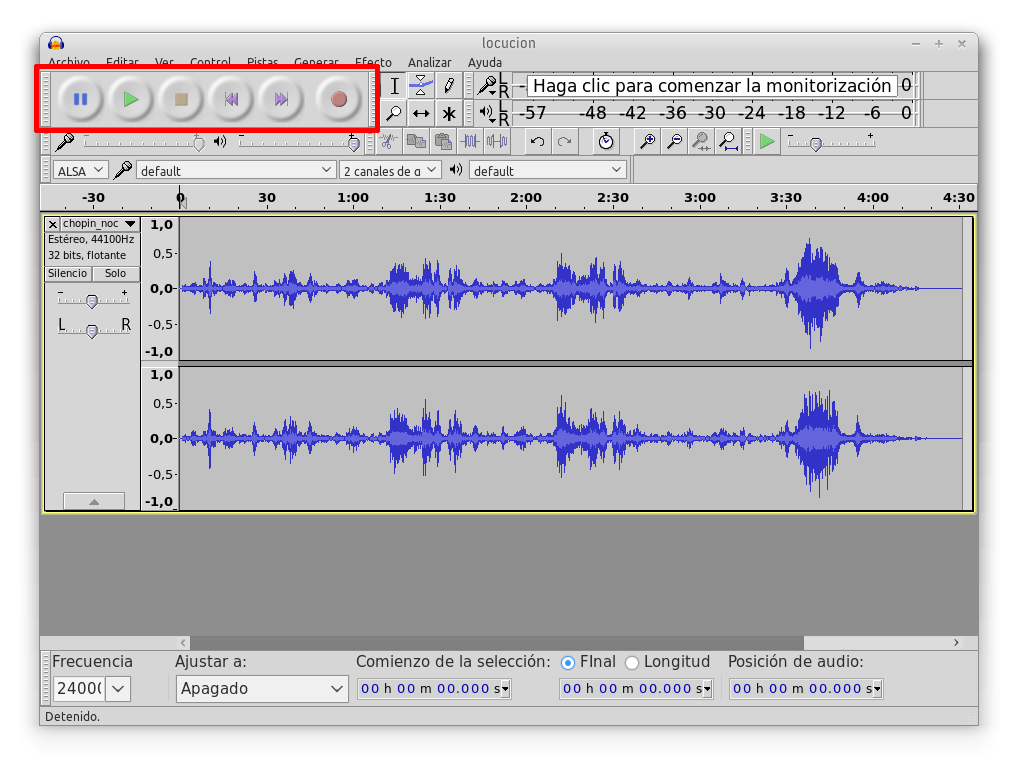Adjust the track gain slider
The image size is (1021, 767).
pos(92,300)
